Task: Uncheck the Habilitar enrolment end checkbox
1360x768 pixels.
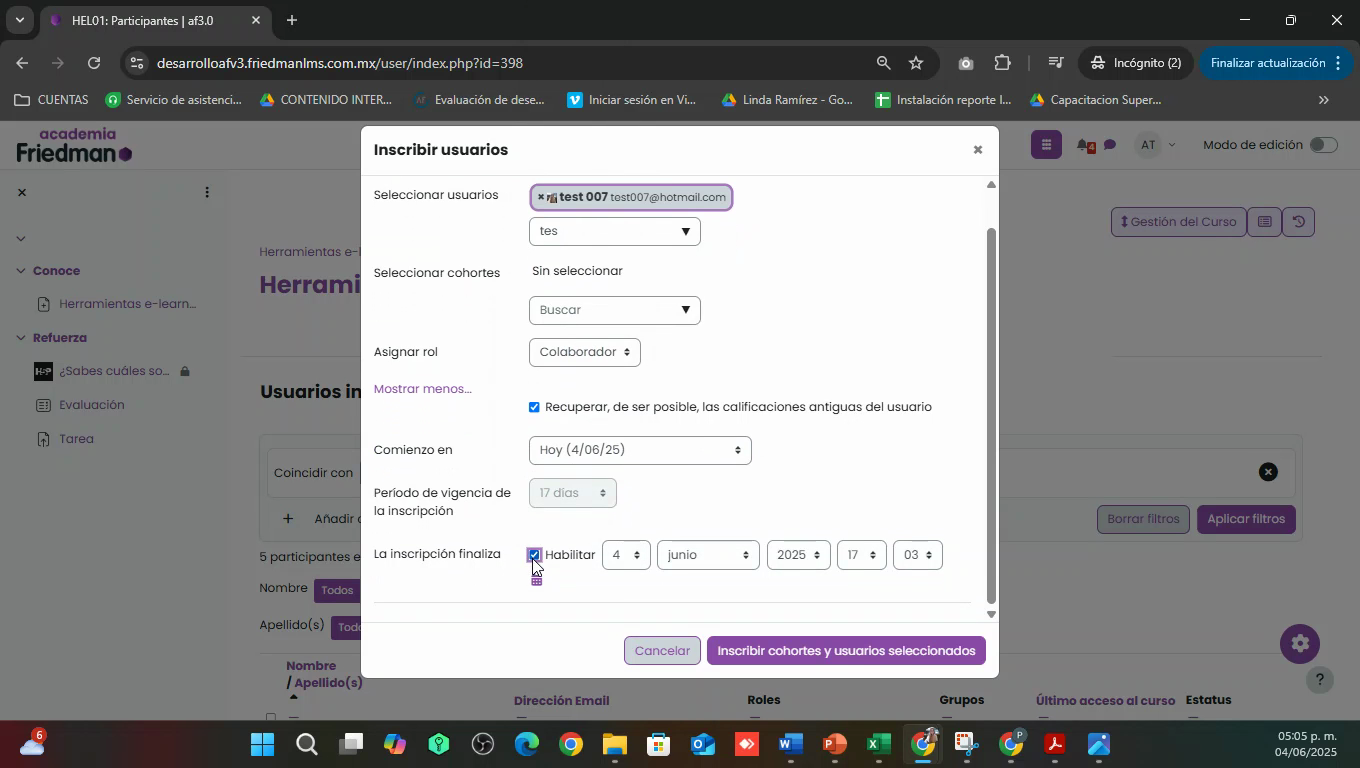Action: point(534,555)
